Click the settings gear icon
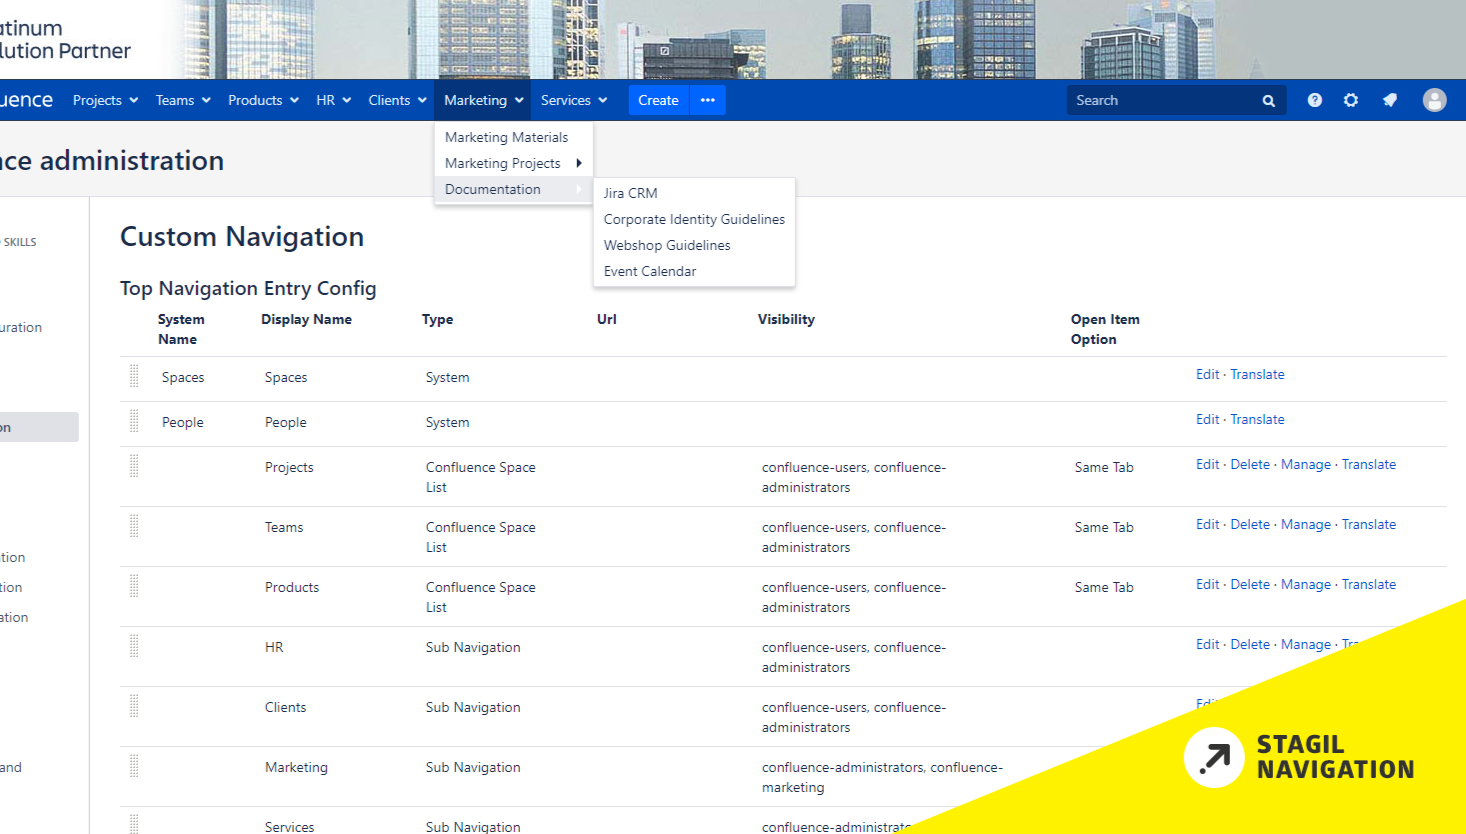Screen dimensions: 1466x834 pyautogui.click(x=1351, y=100)
